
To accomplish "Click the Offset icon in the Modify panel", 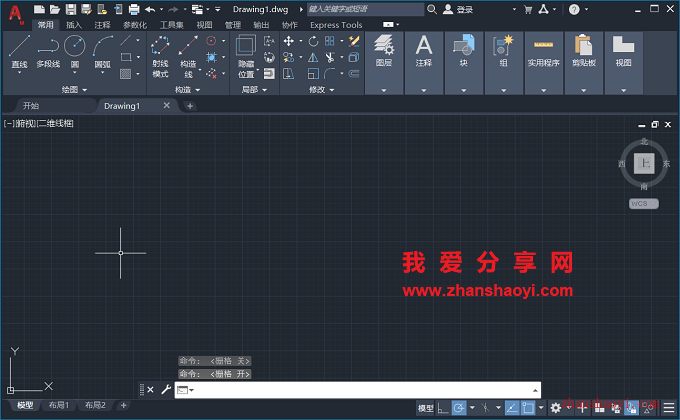I will pyautogui.click(x=354, y=73).
